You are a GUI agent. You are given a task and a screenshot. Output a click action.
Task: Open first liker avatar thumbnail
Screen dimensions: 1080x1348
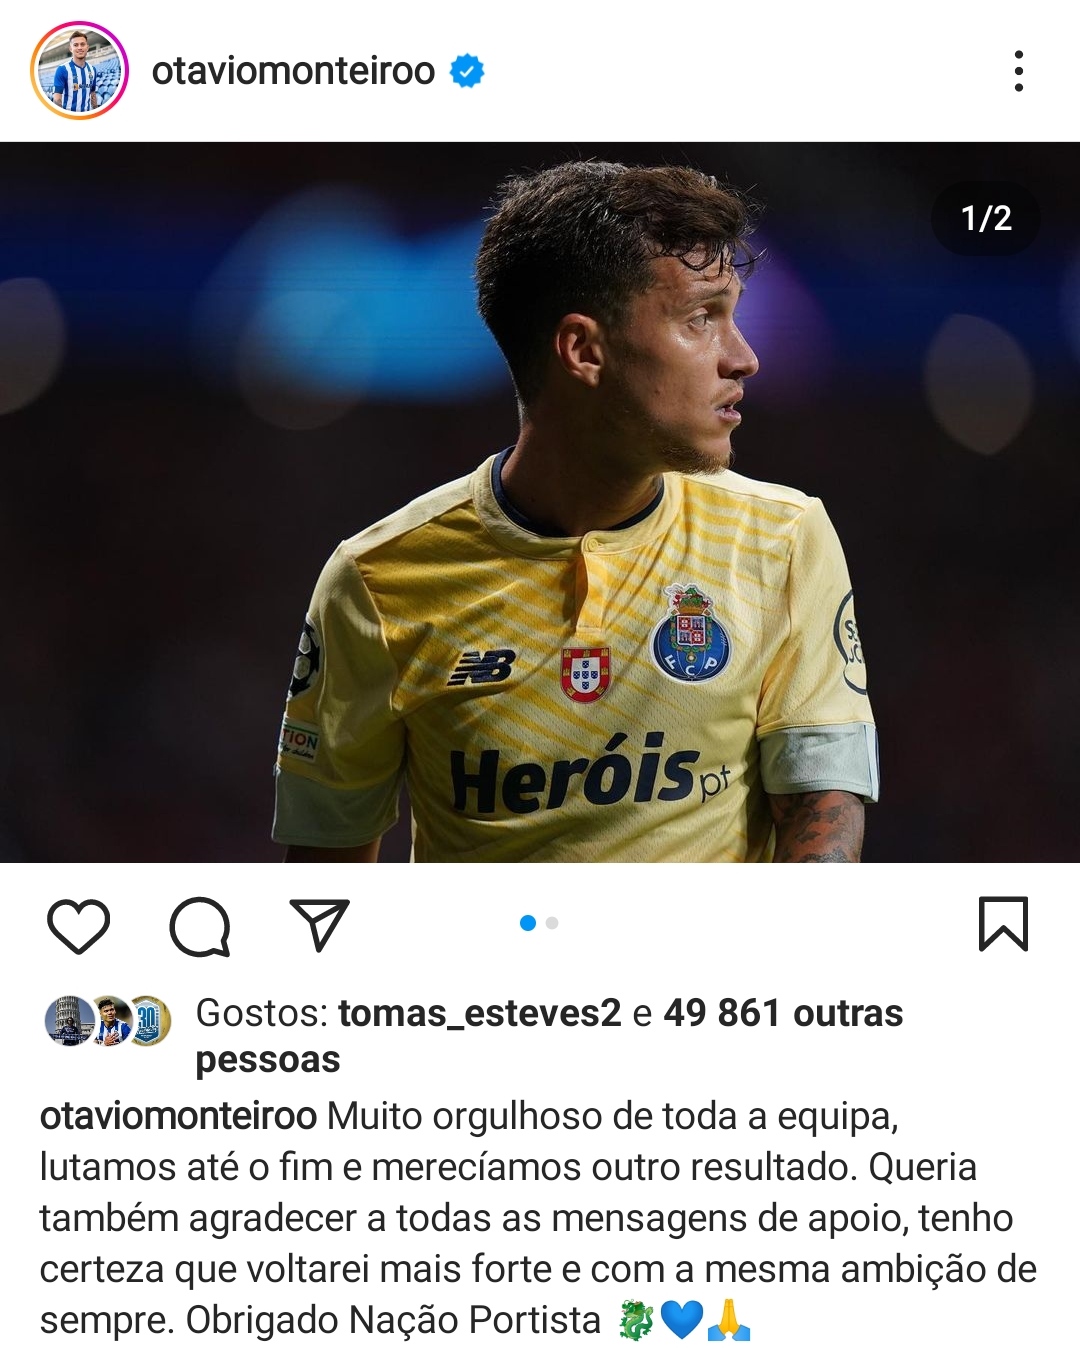pos(69,1021)
